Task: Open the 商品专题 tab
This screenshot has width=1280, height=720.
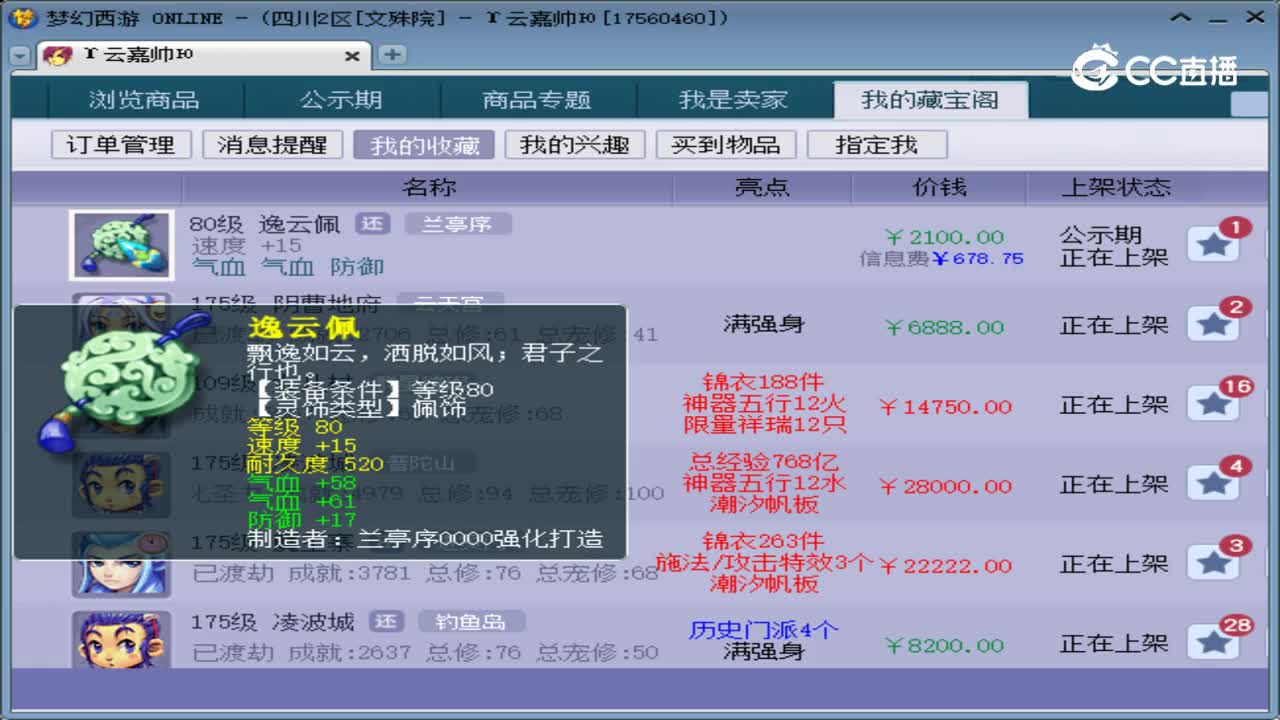Action: 536,100
